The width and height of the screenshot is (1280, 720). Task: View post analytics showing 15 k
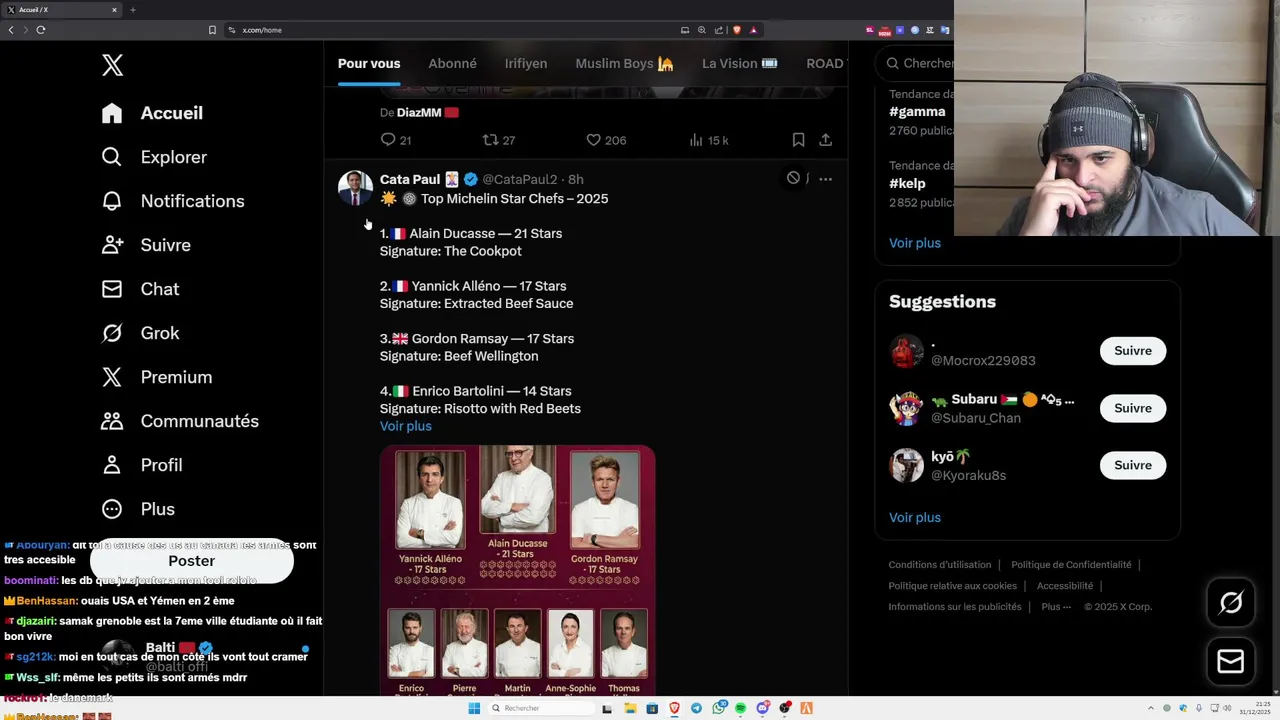pyautogui.click(x=709, y=140)
